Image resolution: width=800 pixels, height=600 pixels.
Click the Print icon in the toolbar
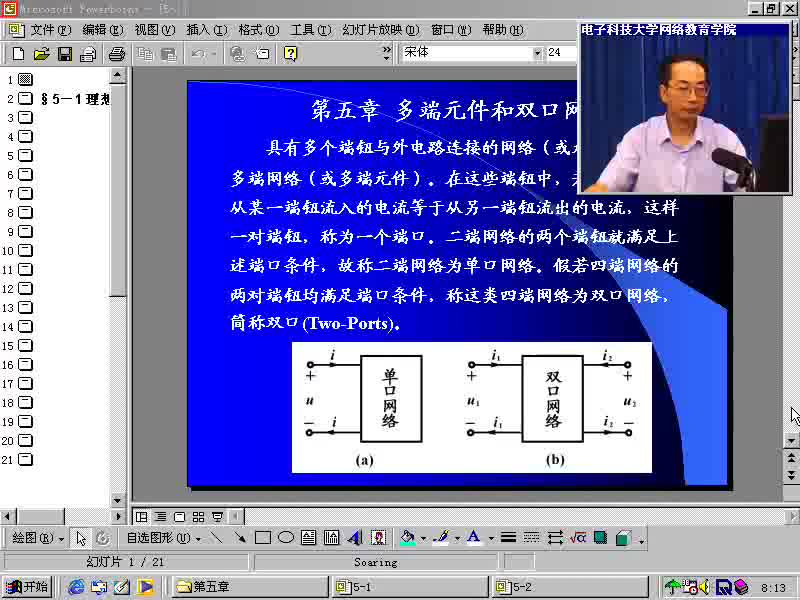tap(116, 53)
